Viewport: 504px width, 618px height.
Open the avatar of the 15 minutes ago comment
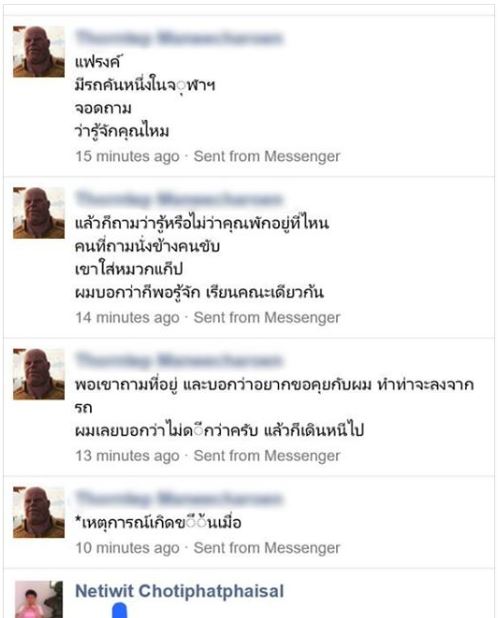[x=39, y=52]
